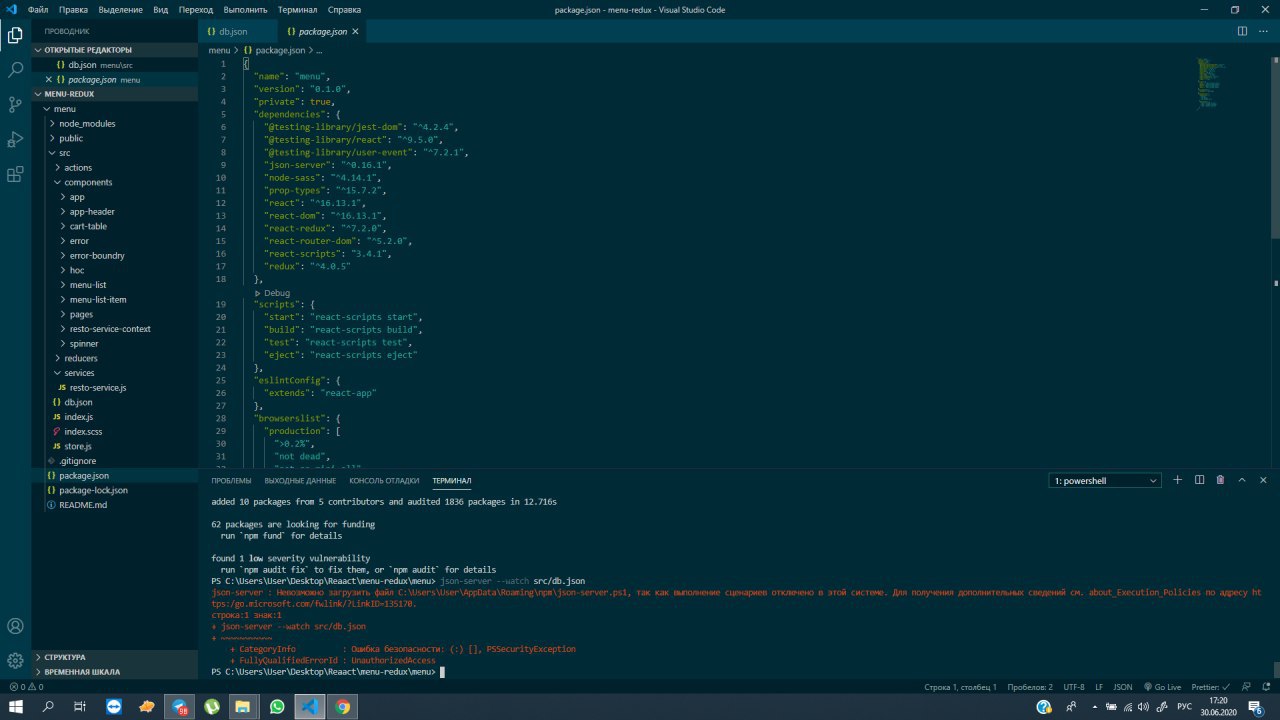This screenshot has width=1280, height=720.
Task: Expand the reducers folder
Action: point(115,358)
